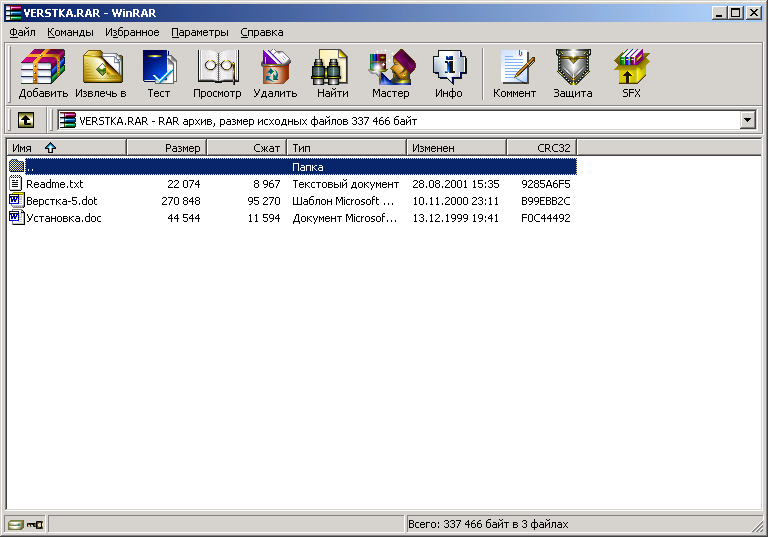Click the Папка type label in selected row
Screen dimensions: 768x537
tap(308, 167)
